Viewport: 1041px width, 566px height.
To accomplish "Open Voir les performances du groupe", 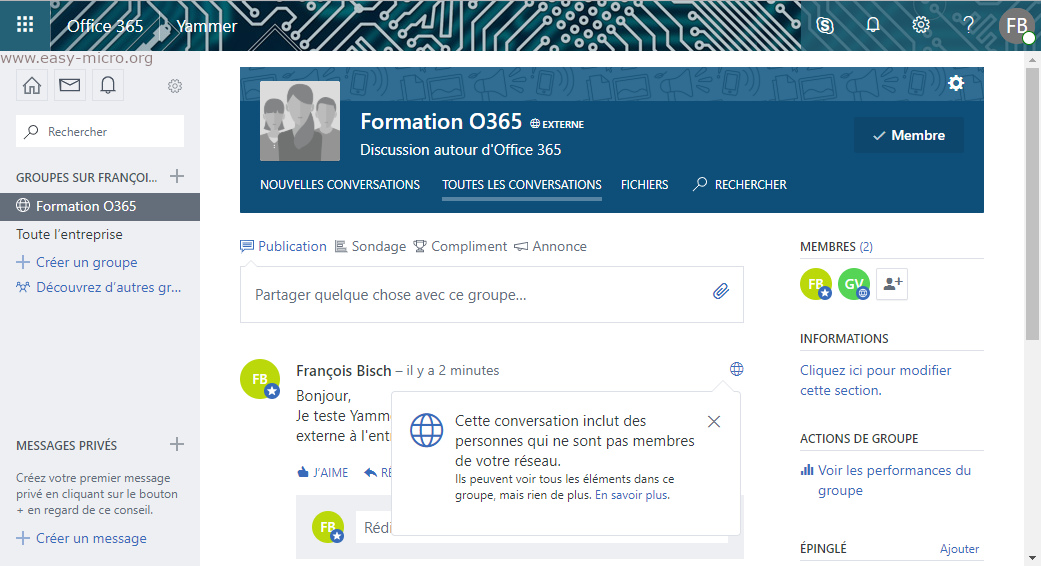I will (x=886, y=480).
